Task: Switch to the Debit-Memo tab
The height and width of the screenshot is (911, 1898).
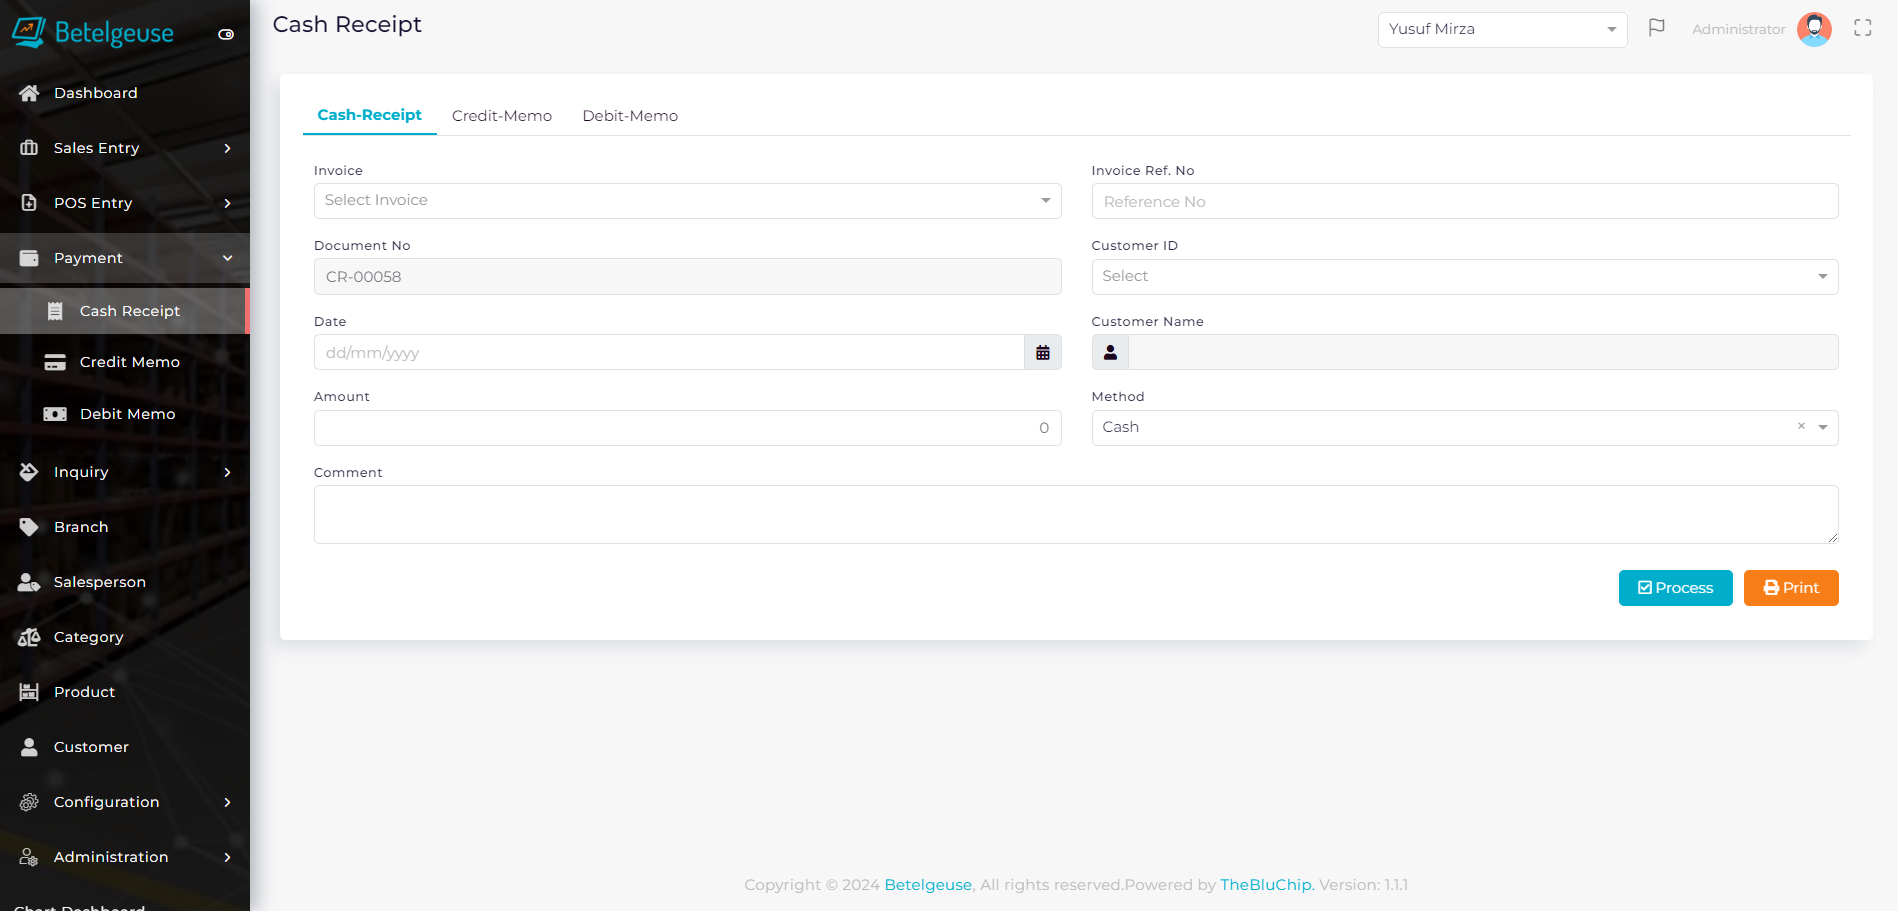Action: [x=630, y=116]
